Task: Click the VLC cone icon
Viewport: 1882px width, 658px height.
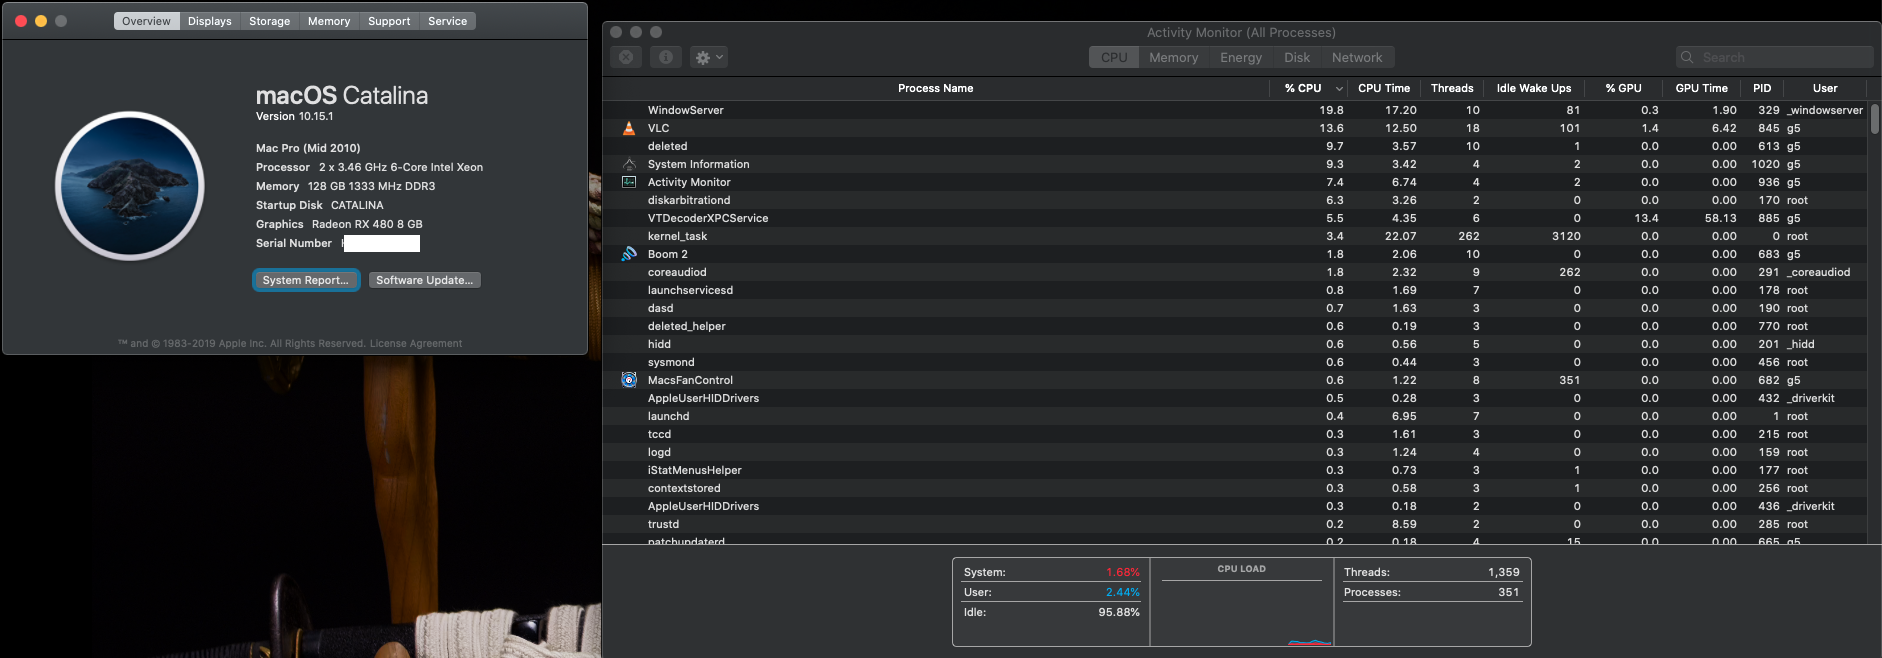Action: pos(629,128)
